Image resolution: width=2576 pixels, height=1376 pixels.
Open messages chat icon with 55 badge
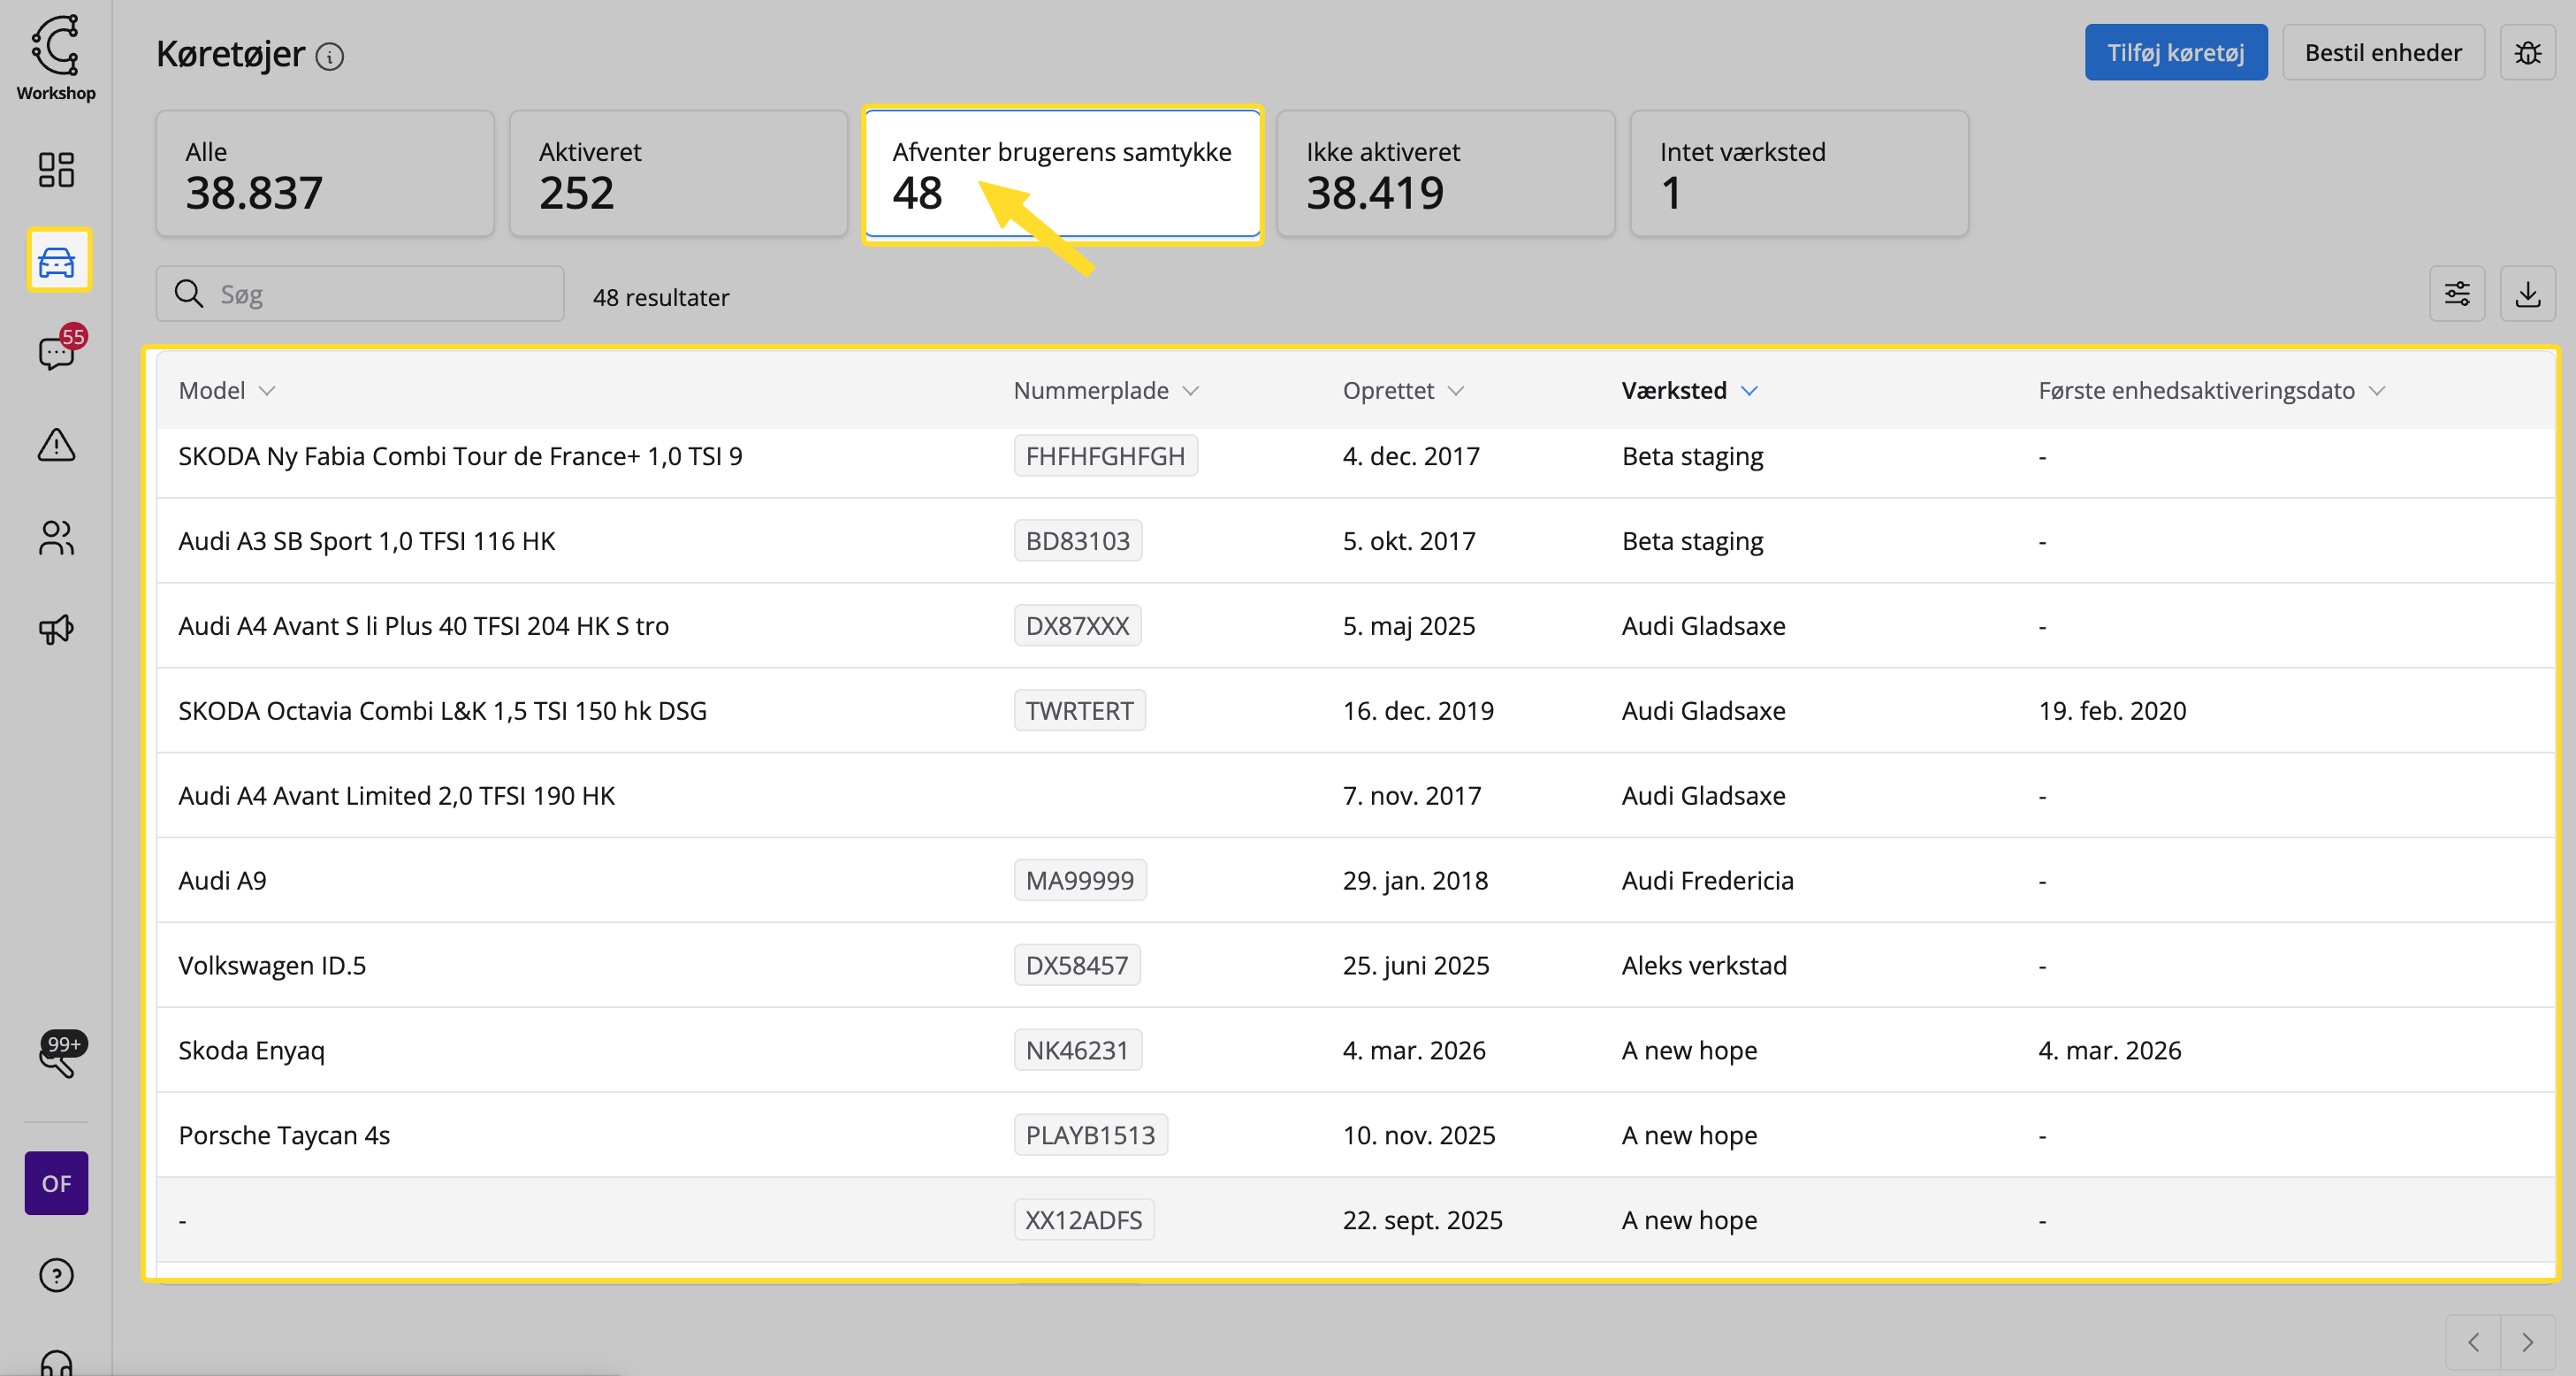pyautogui.click(x=56, y=352)
